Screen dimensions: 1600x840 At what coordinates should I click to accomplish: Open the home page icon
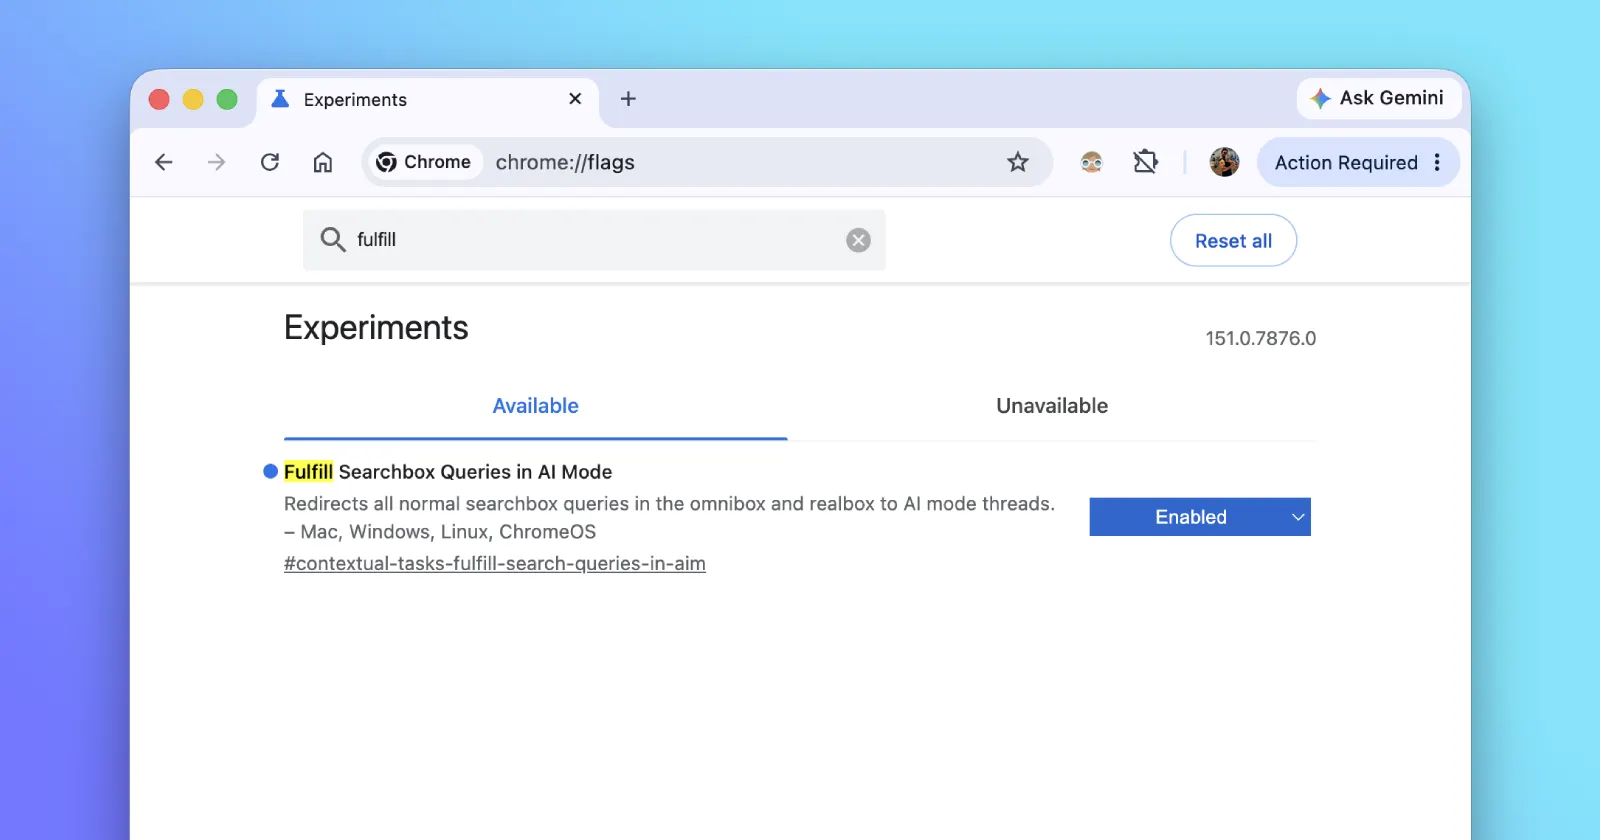click(x=323, y=162)
